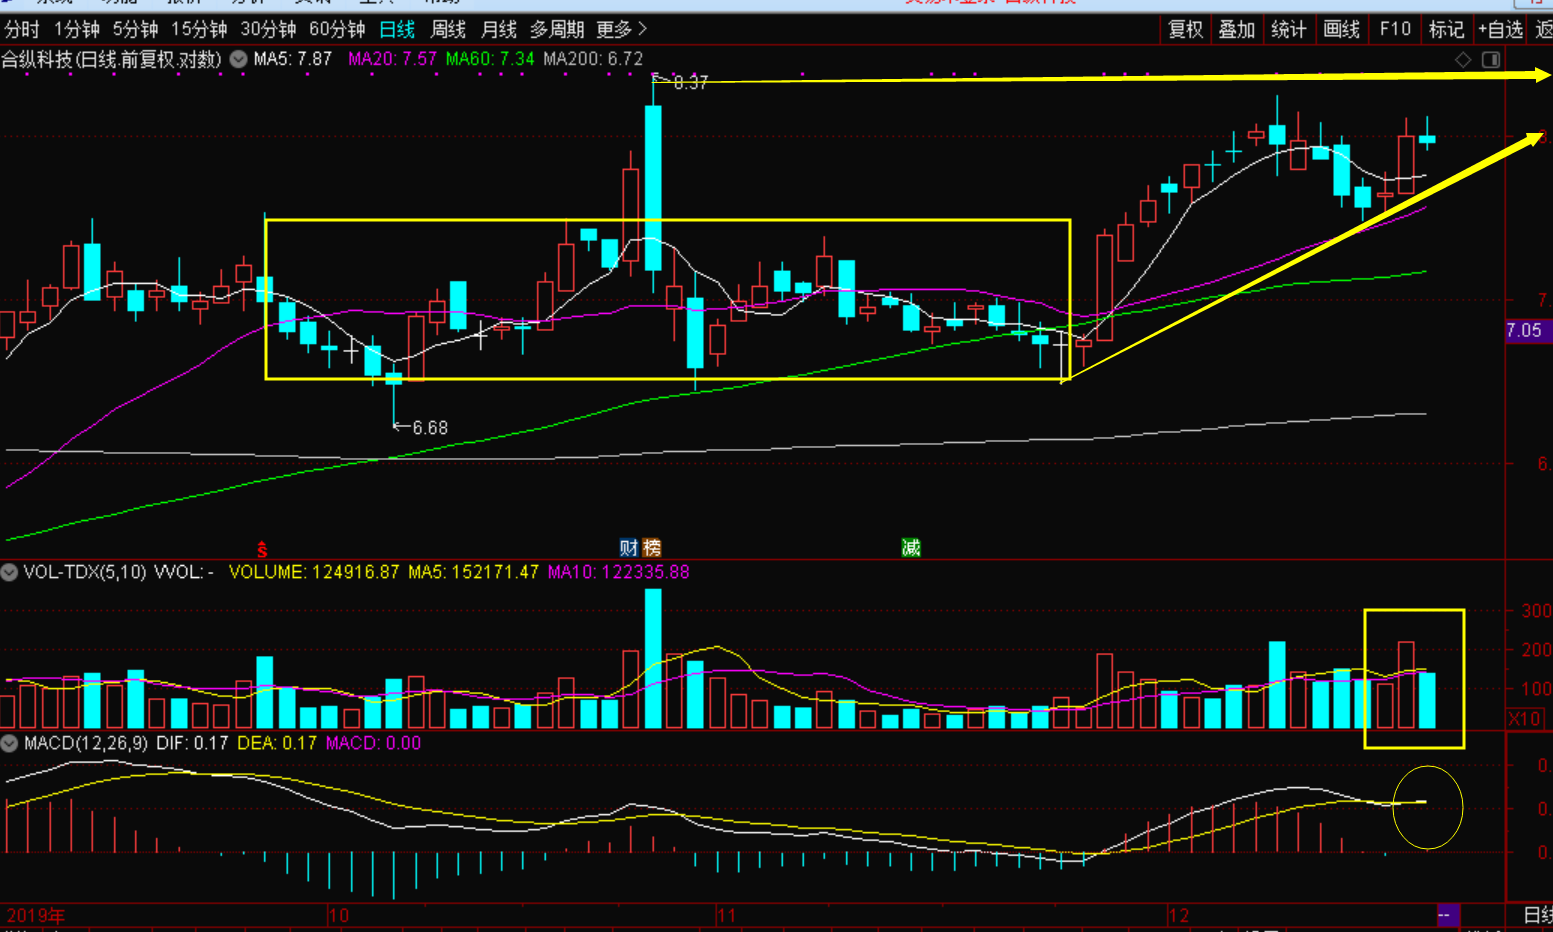Select the 15分钟 period tab

tap(199, 30)
